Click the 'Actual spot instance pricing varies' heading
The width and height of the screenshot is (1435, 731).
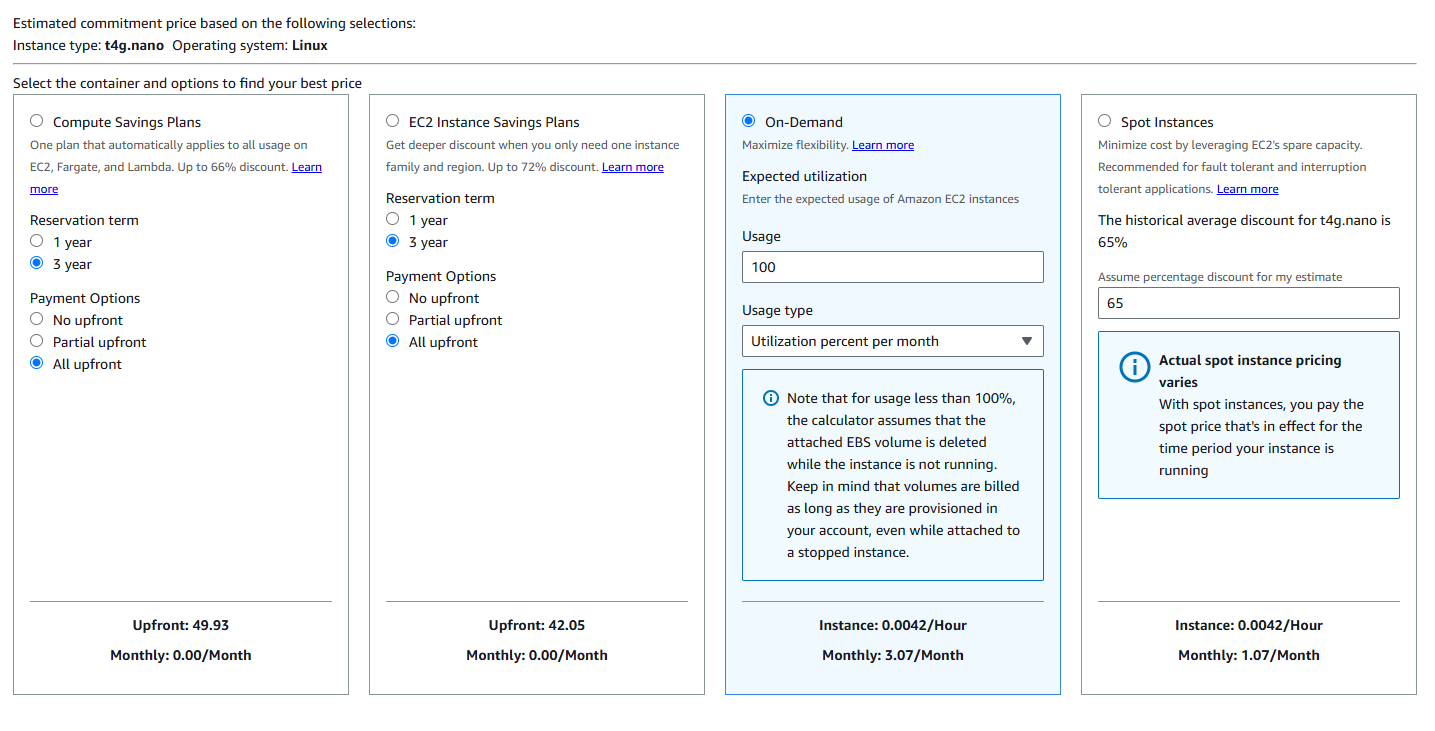coord(1250,371)
